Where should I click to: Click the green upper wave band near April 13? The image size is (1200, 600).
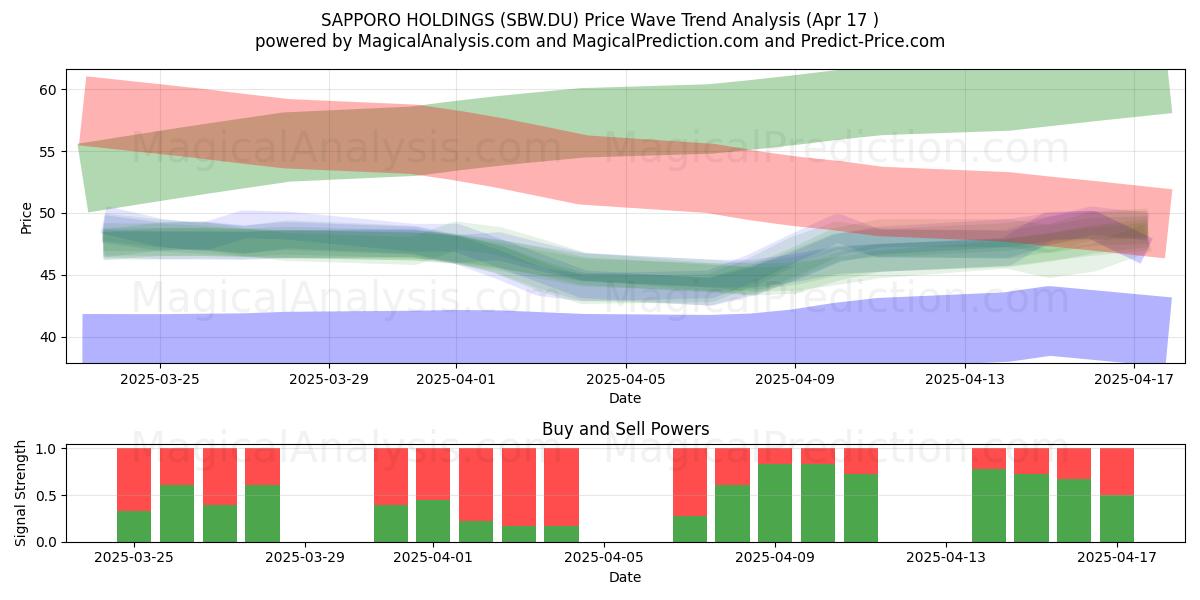click(x=965, y=100)
